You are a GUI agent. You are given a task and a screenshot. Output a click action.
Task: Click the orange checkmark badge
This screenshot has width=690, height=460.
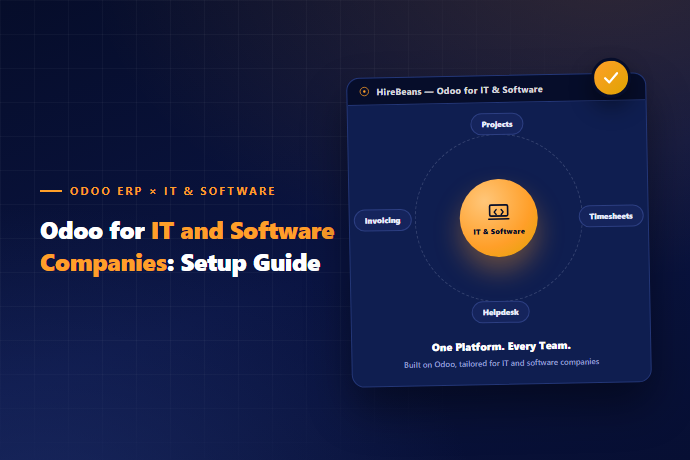(x=611, y=78)
